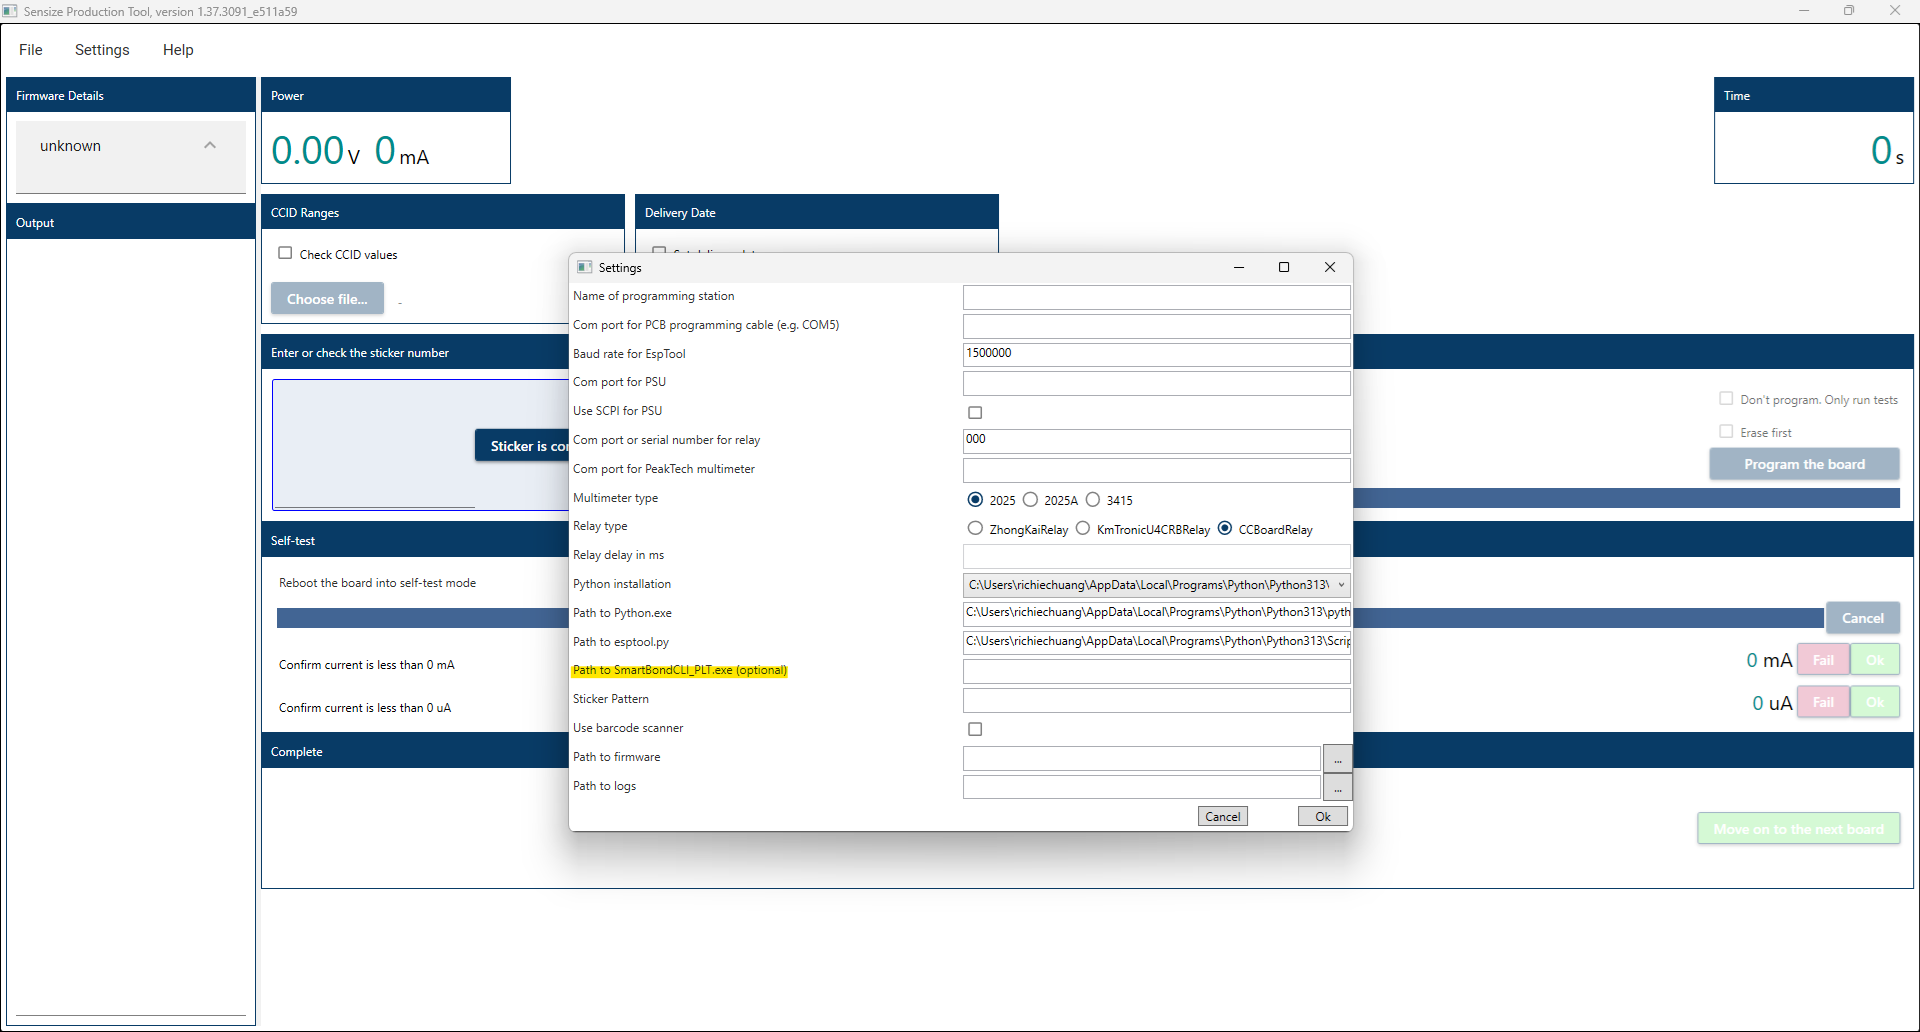
Task: Select the 3415 multimeter type
Action: [x=1093, y=499]
